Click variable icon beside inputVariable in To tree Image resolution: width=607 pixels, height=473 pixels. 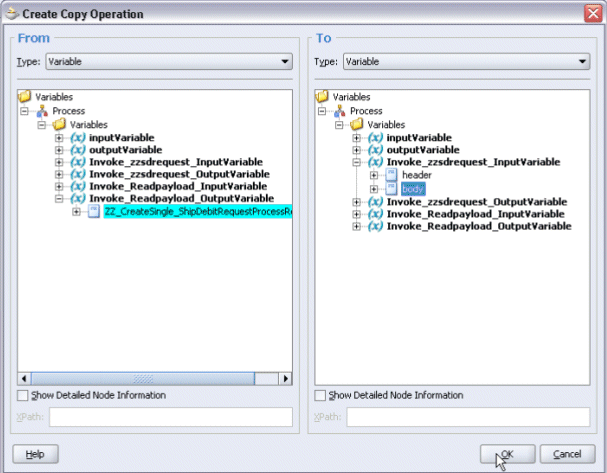click(x=375, y=138)
